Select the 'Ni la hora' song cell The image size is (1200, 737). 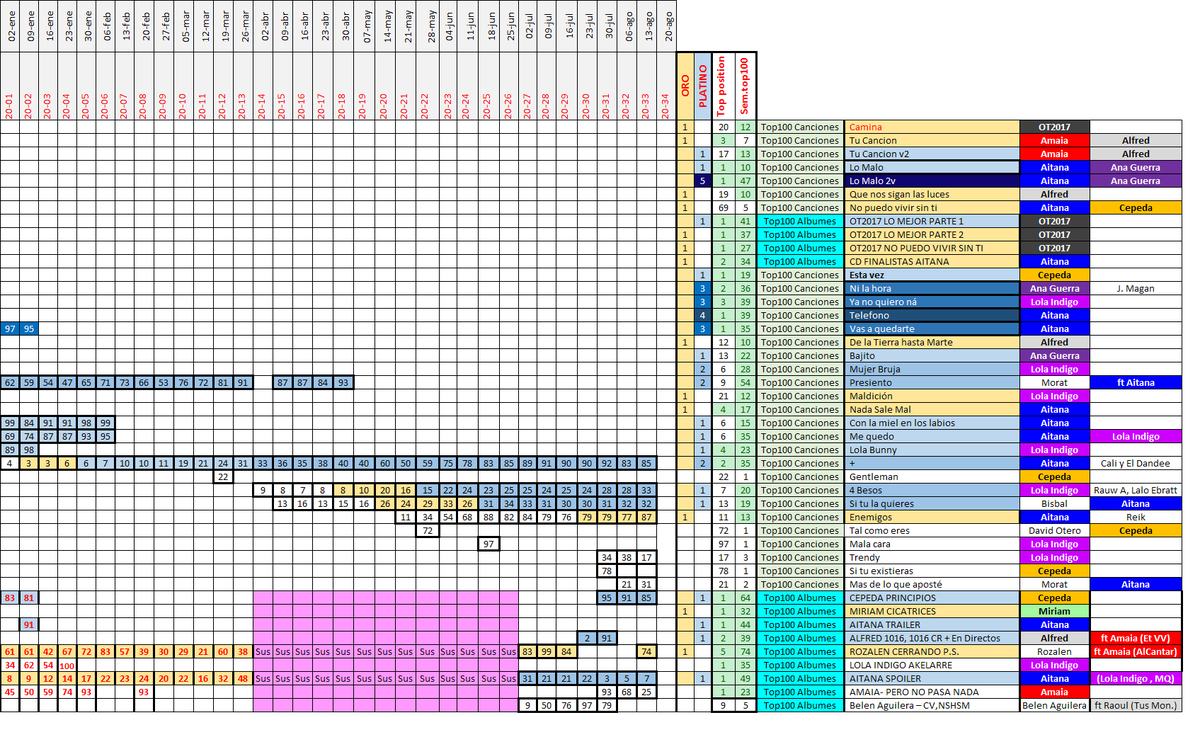click(x=931, y=289)
